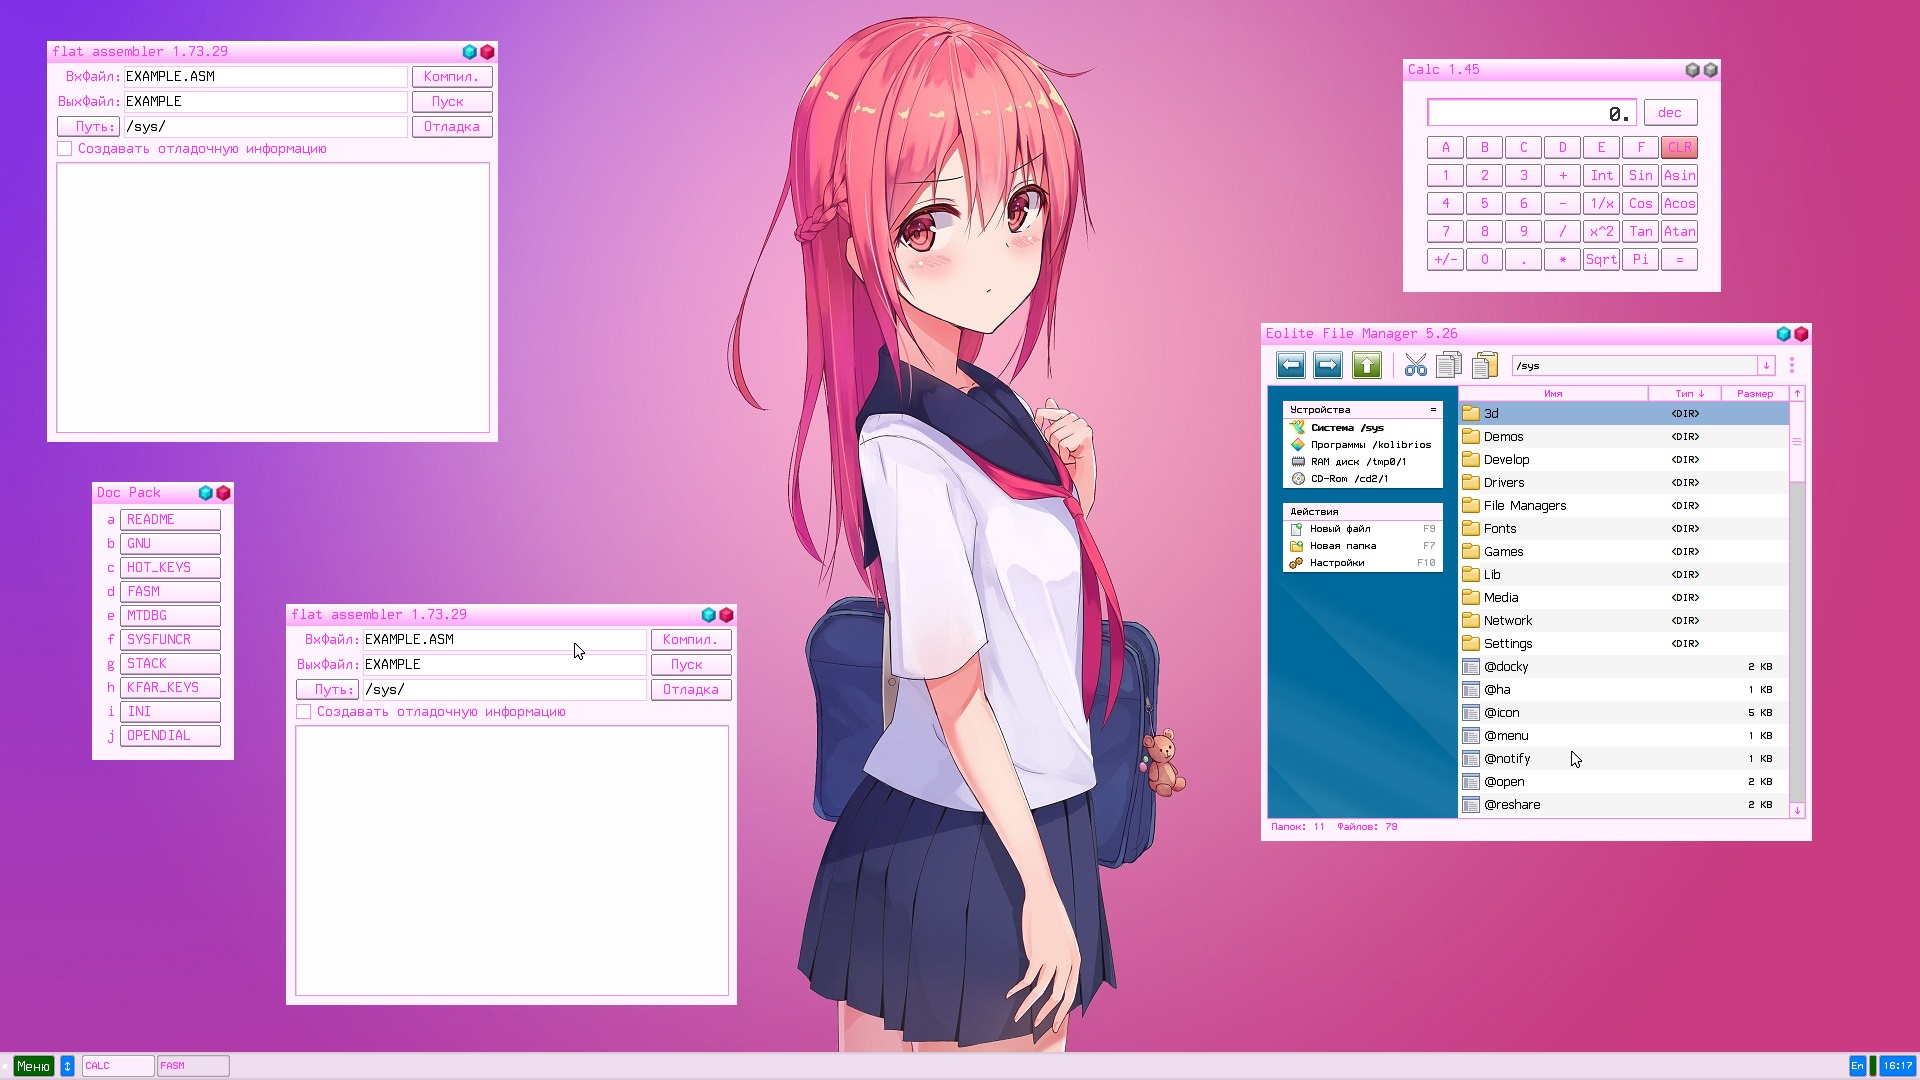Click the Cut scissors icon

1415,366
